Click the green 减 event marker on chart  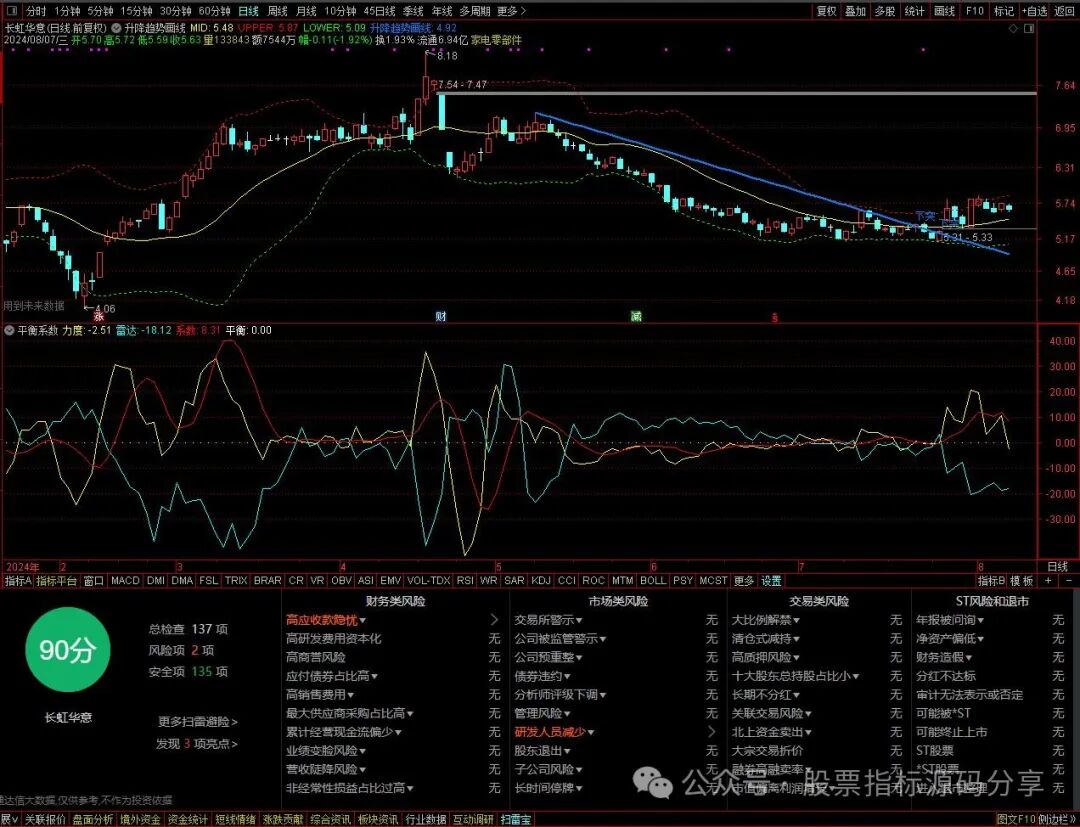[x=636, y=316]
